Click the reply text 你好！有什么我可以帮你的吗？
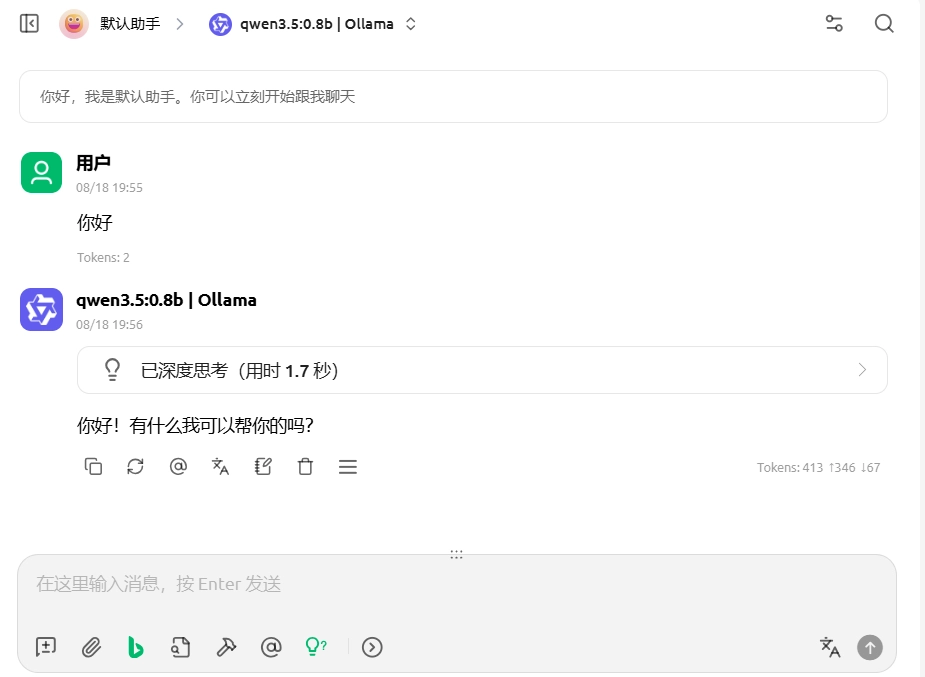The width and height of the screenshot is (925, 677). (195, 425)
